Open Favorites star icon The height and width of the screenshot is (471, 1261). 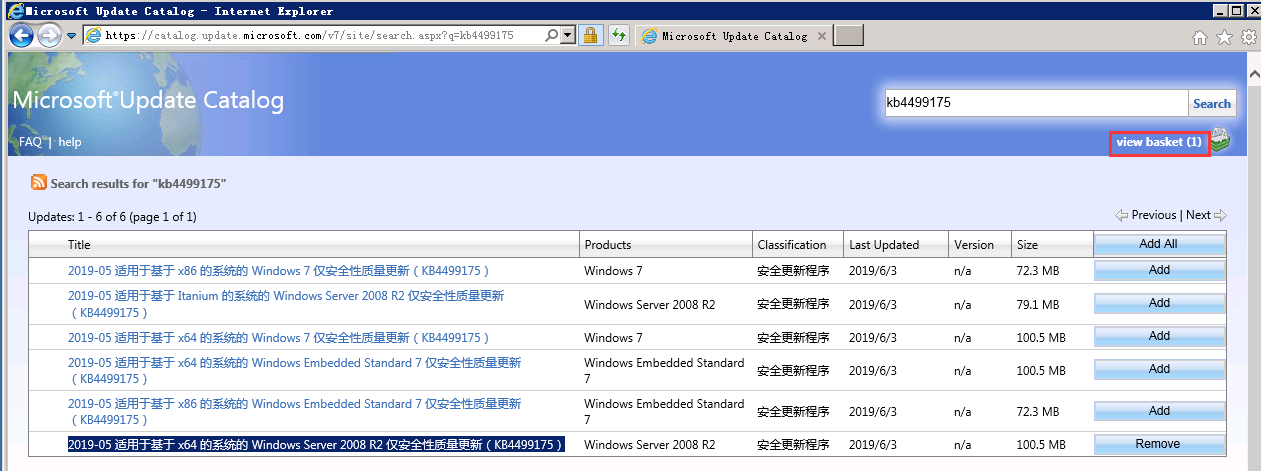(1224, 37)
